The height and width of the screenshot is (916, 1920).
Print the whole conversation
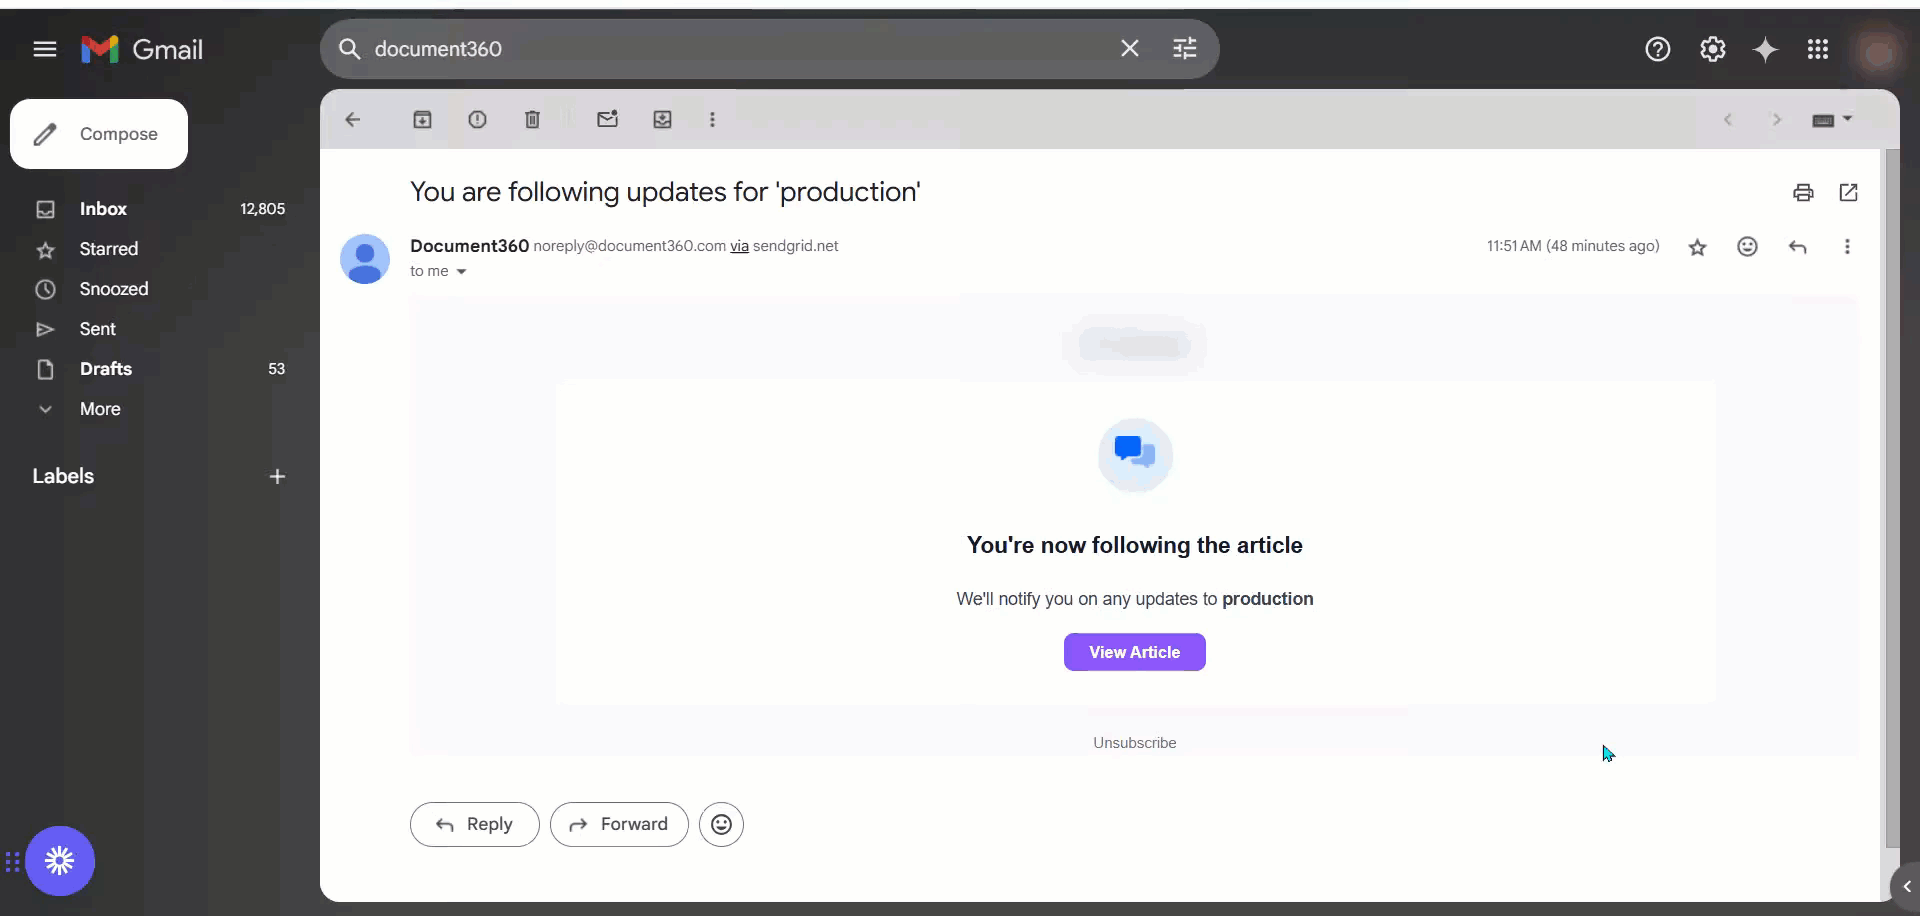[x=1803, y=193]
